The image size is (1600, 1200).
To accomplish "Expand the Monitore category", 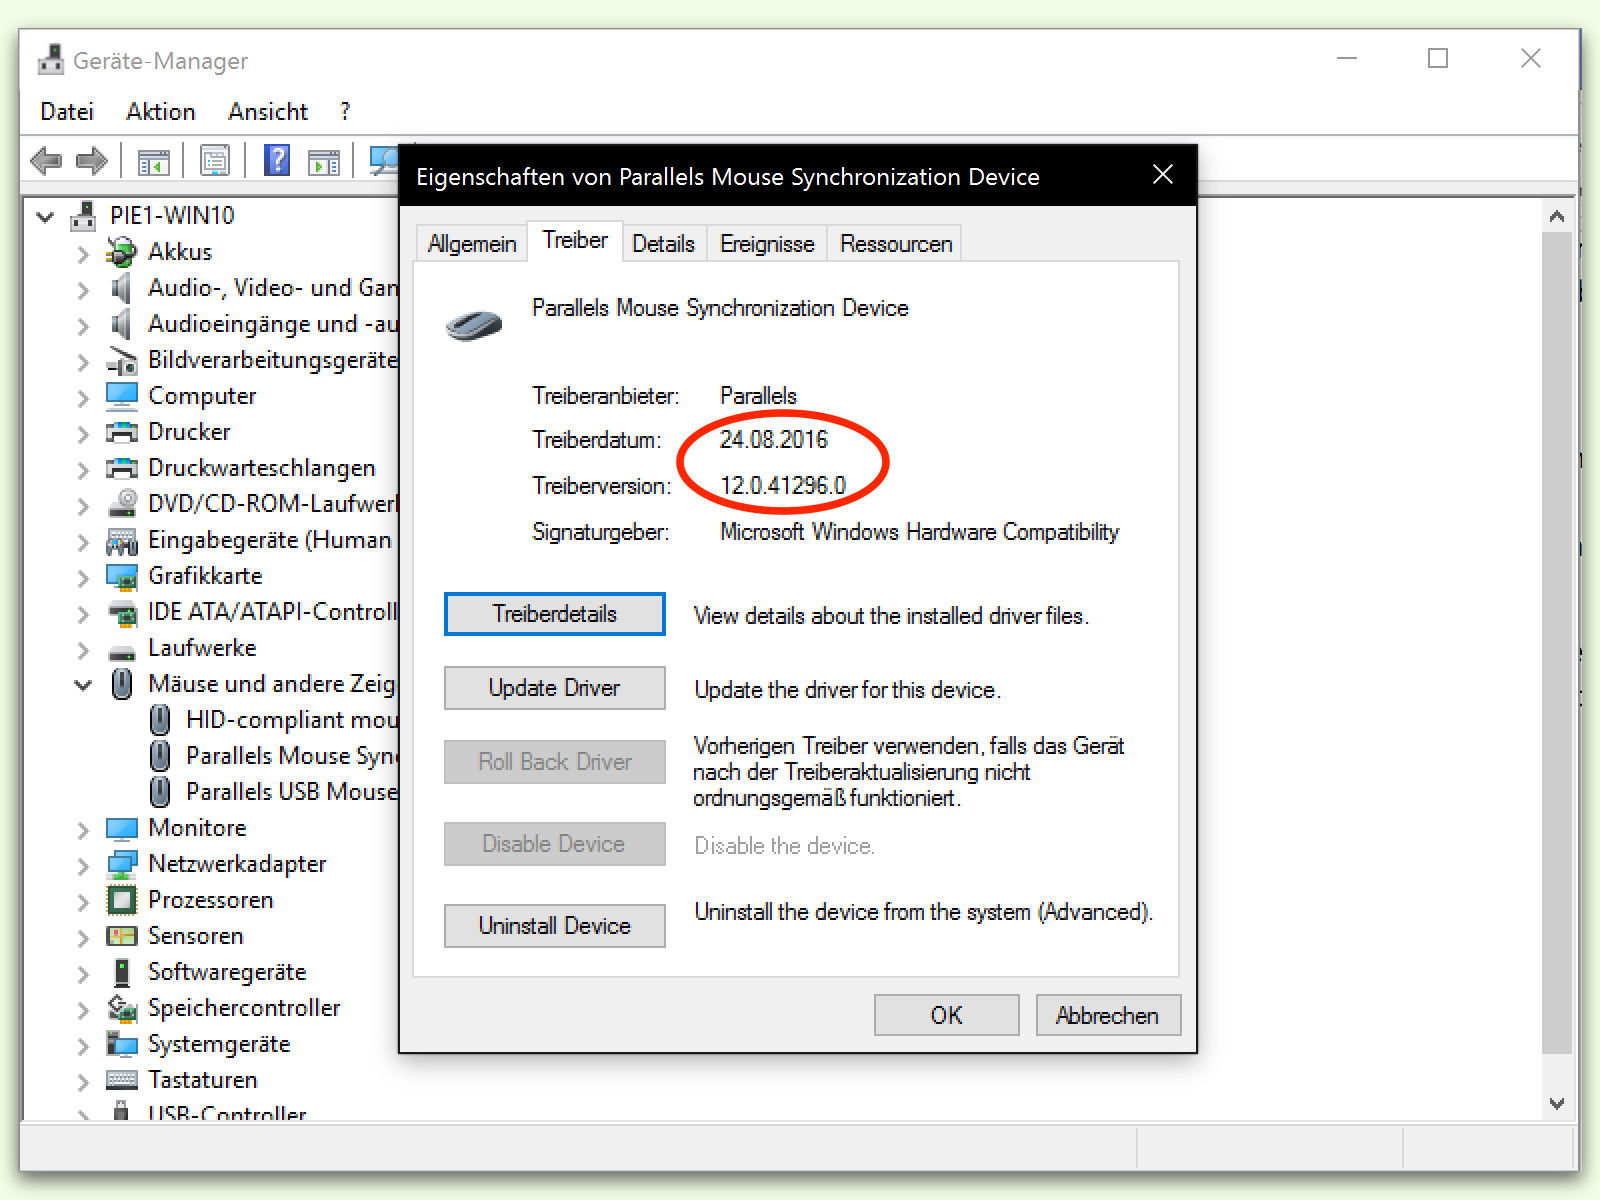I will coord(84,830).
